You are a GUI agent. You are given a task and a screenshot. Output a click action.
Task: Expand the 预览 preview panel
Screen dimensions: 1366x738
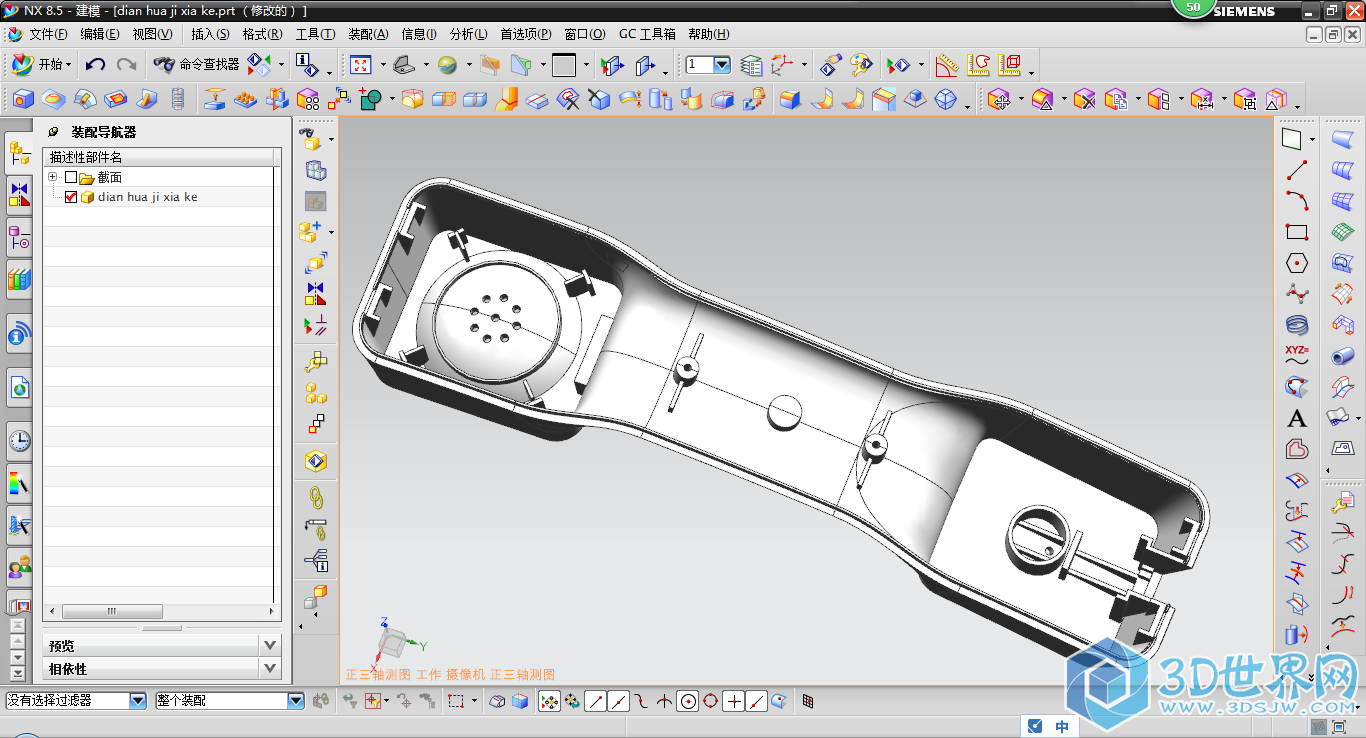(270, 645)
